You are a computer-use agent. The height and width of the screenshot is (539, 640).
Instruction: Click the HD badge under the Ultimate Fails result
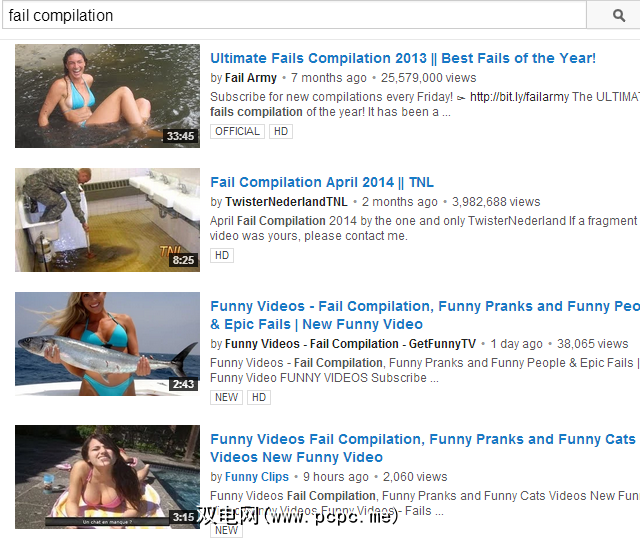pos(281,131)
